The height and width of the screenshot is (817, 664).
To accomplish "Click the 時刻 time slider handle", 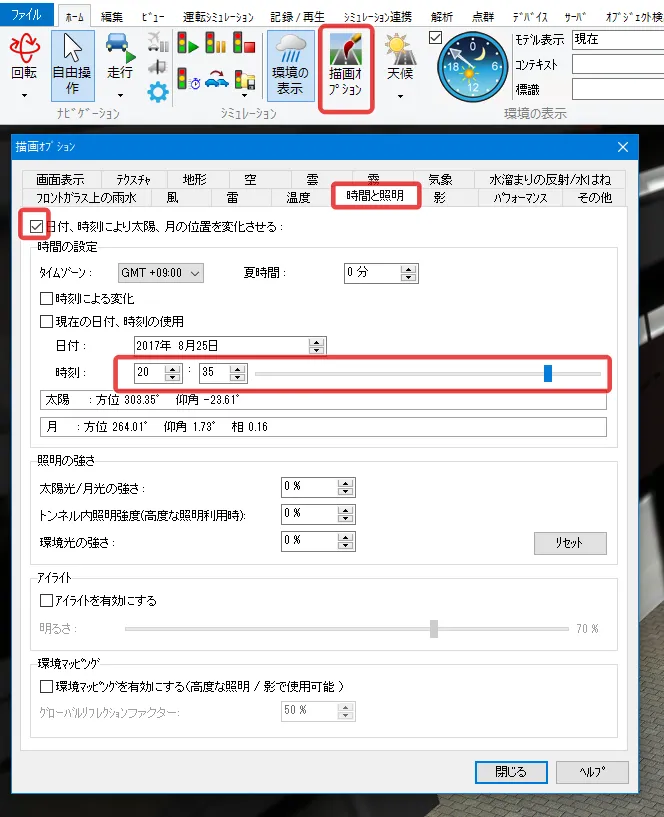I will pos(548,373).
